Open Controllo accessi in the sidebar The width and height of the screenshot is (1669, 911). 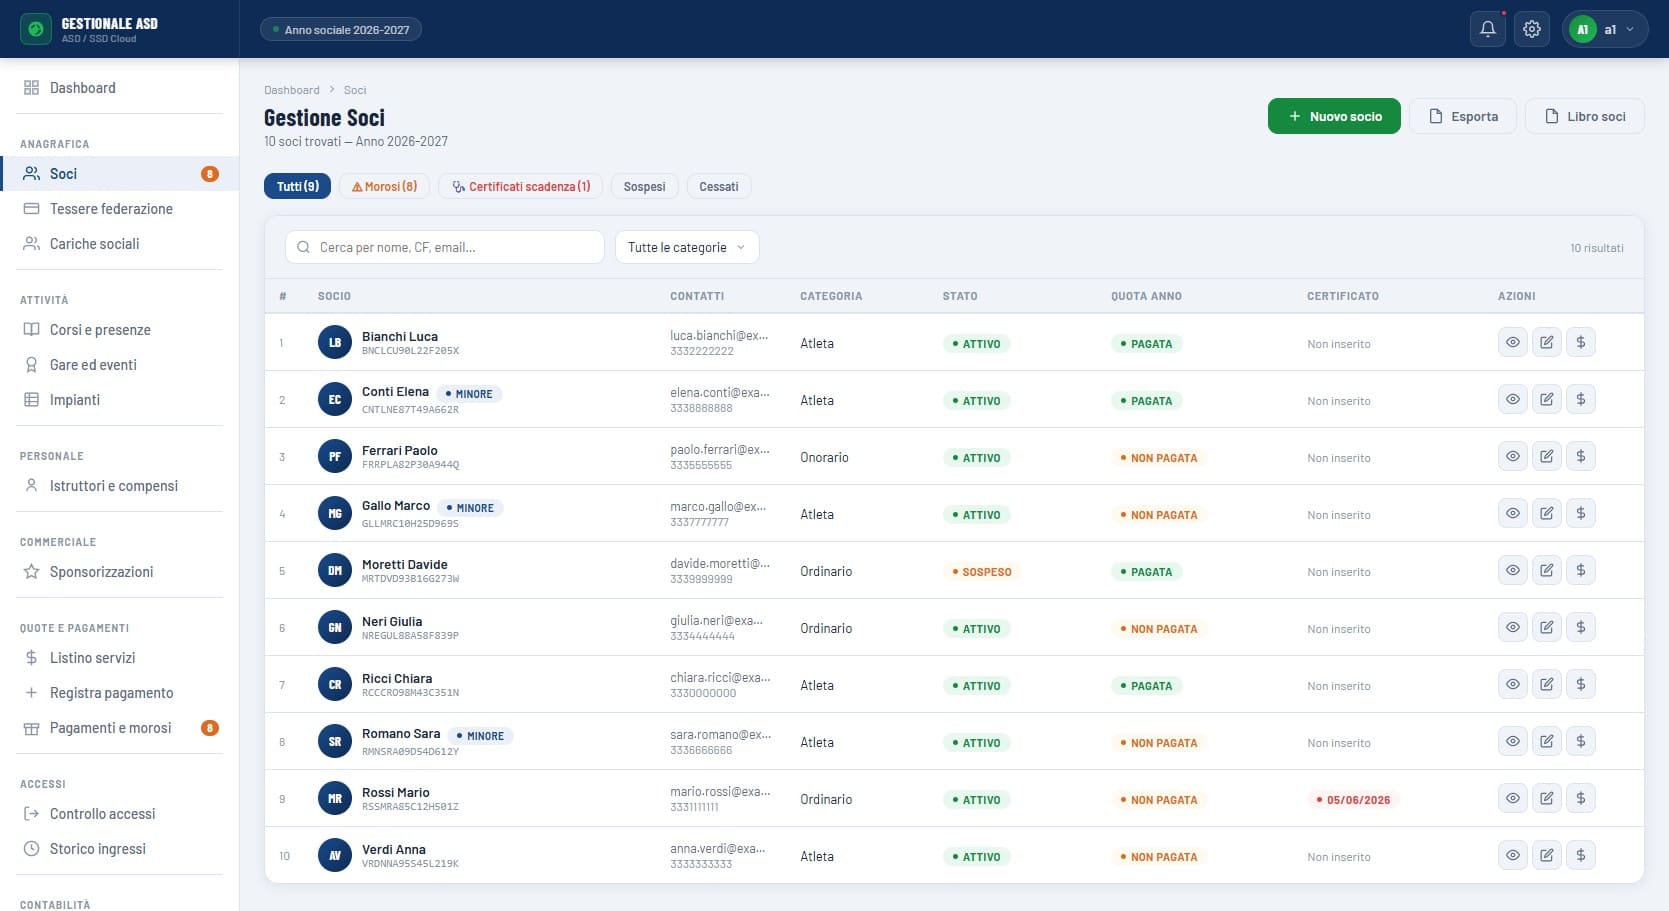(120, 814)
